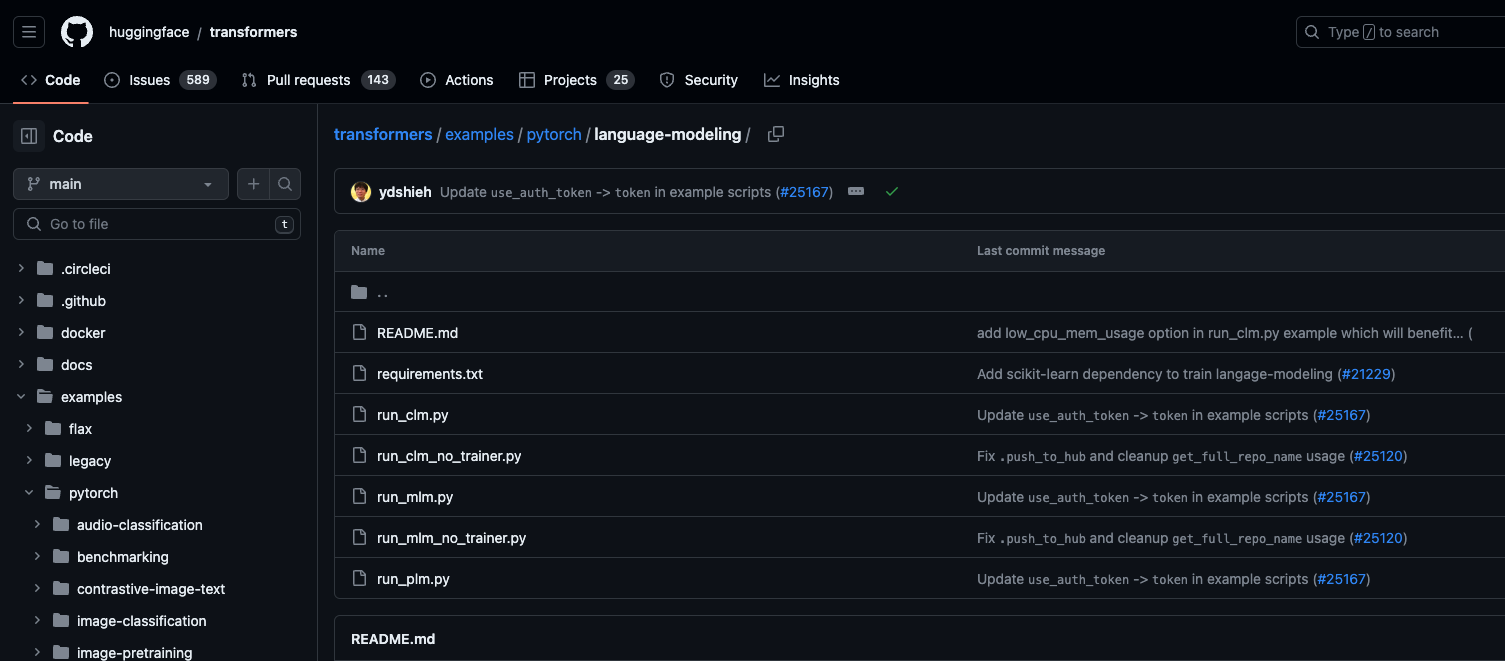Open the run_mlm_no_trainer.py file
The height and width of the screenshot is (661, 1505).
coord(451,538)
